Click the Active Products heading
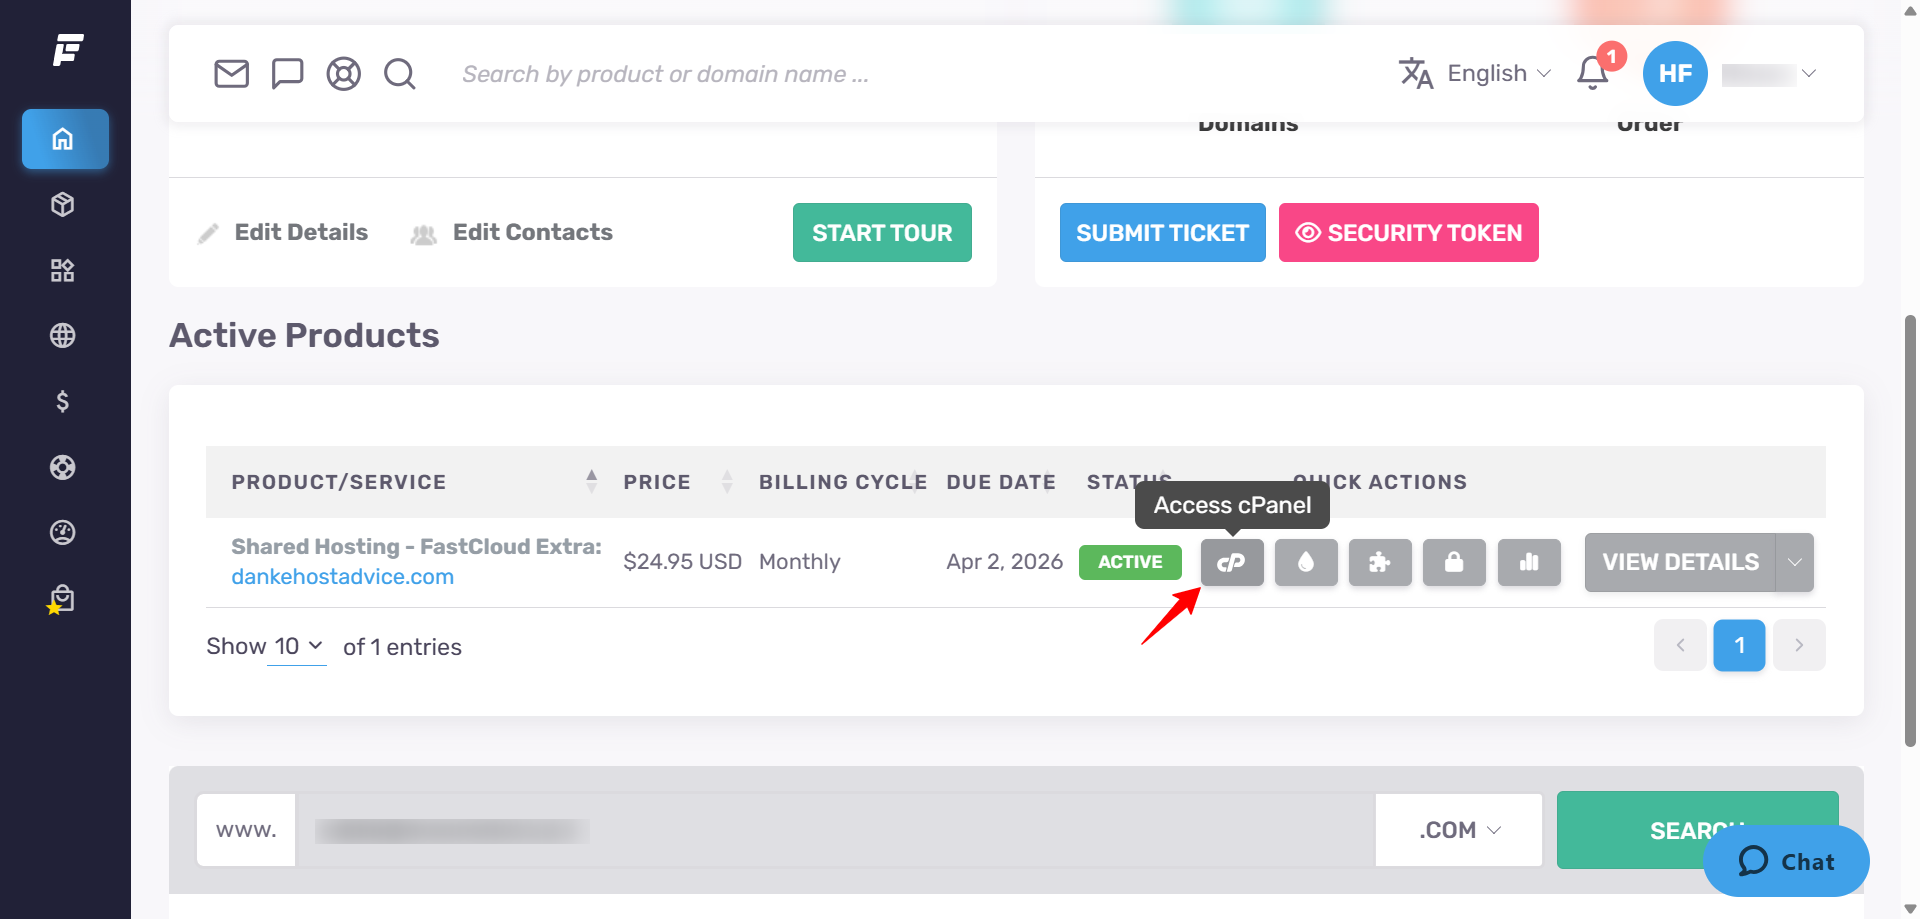Viewport: 1920px width, 919px height. click(x=304, y=335)
